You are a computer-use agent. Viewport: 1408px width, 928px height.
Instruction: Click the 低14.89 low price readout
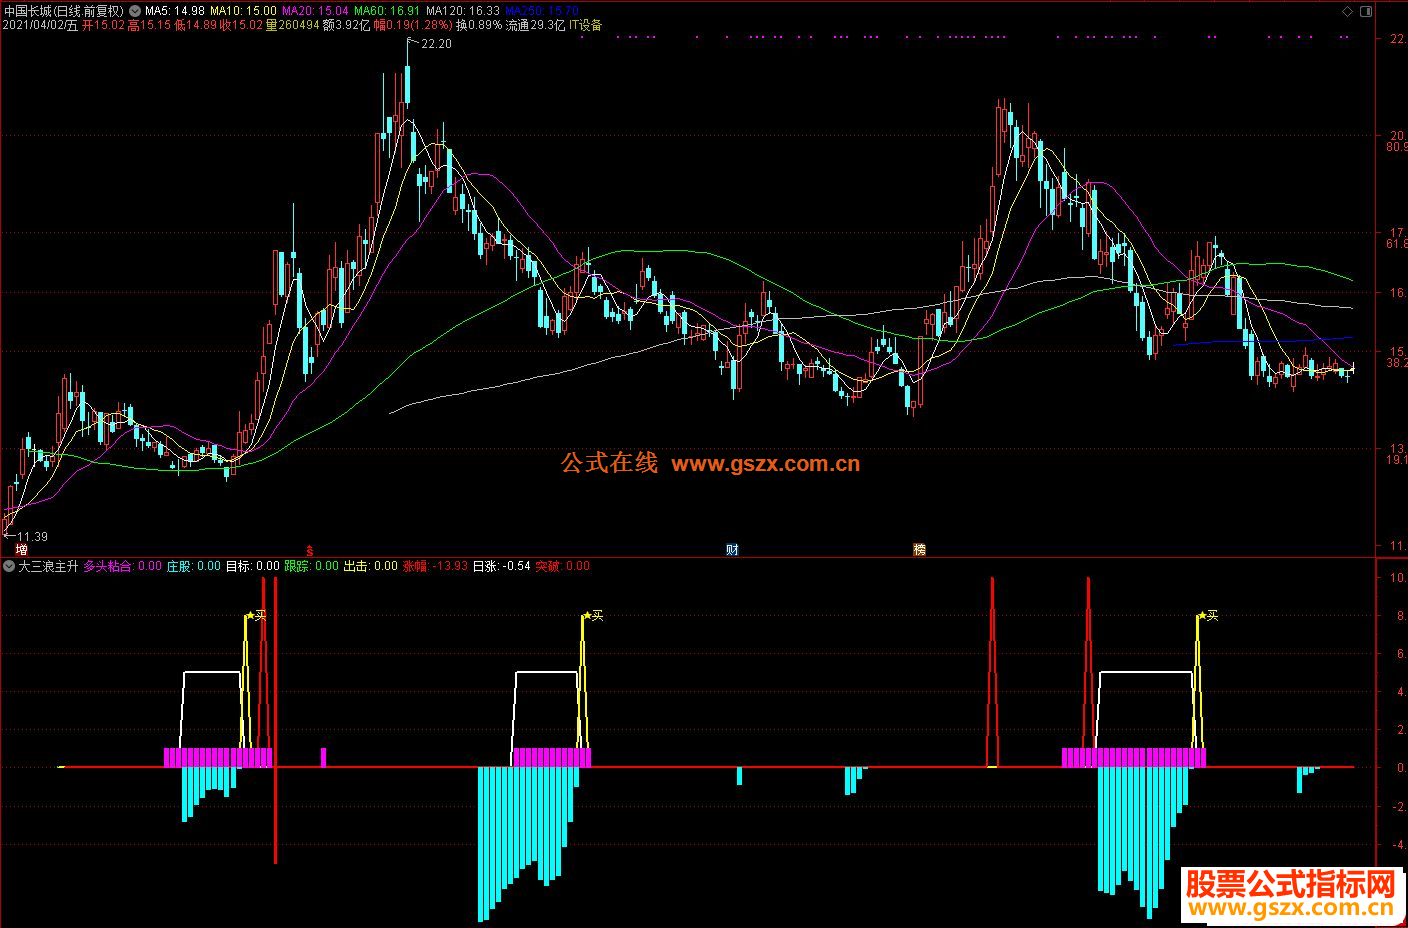point(195,25)
